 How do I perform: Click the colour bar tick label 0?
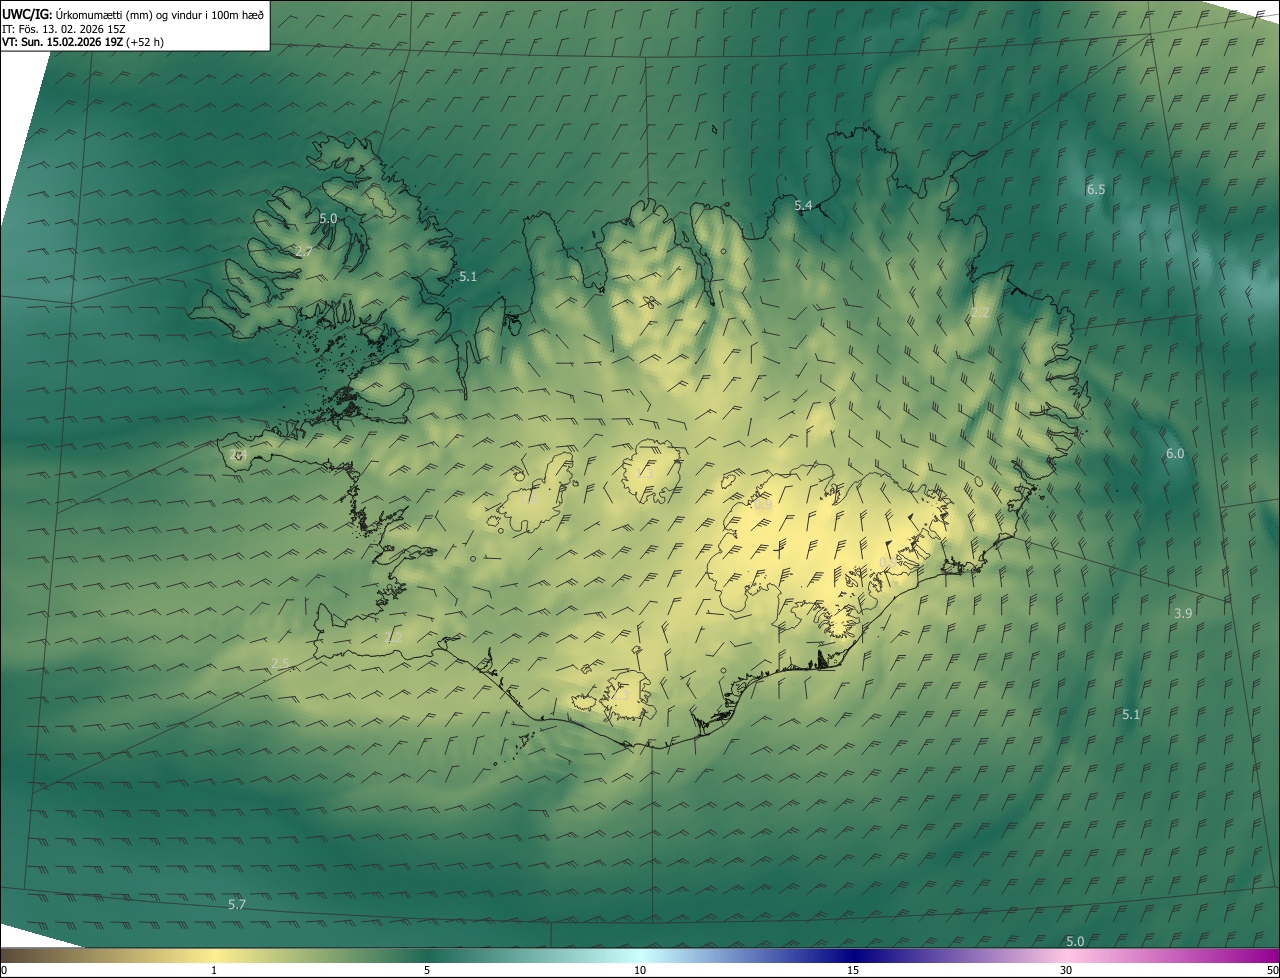point(4,970)
